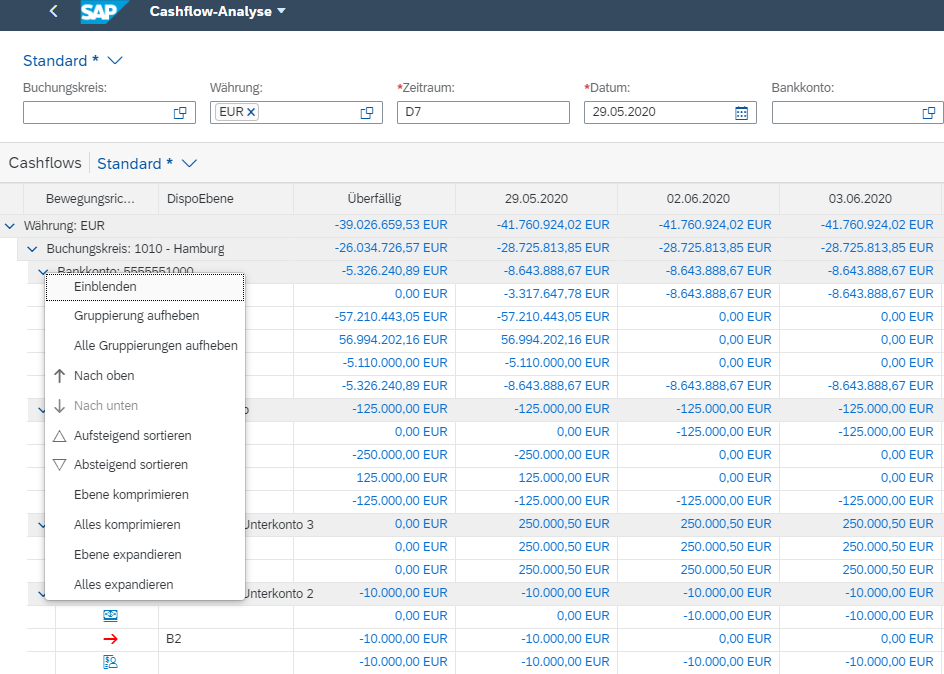944x674 pixels.
Task: Open value help for Bankkonto field
Action: (x=928, y=113)
